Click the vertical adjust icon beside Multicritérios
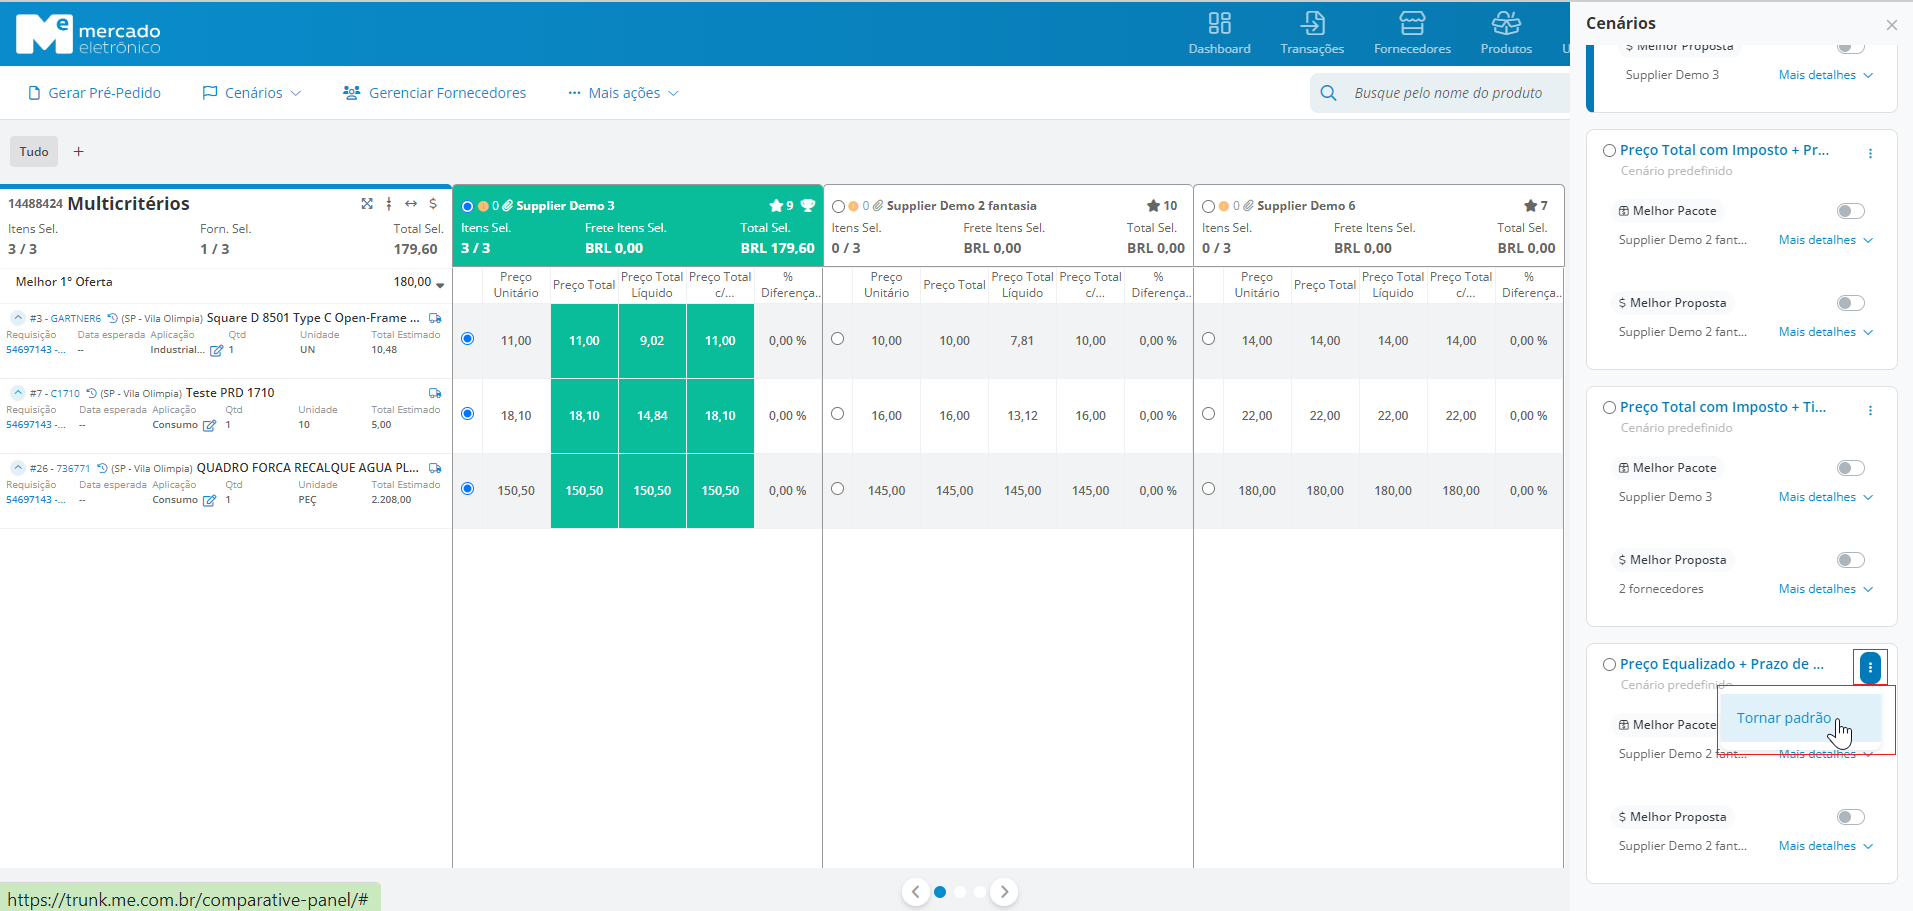Screen dimensions: 1913x911 tap(389, 203)
